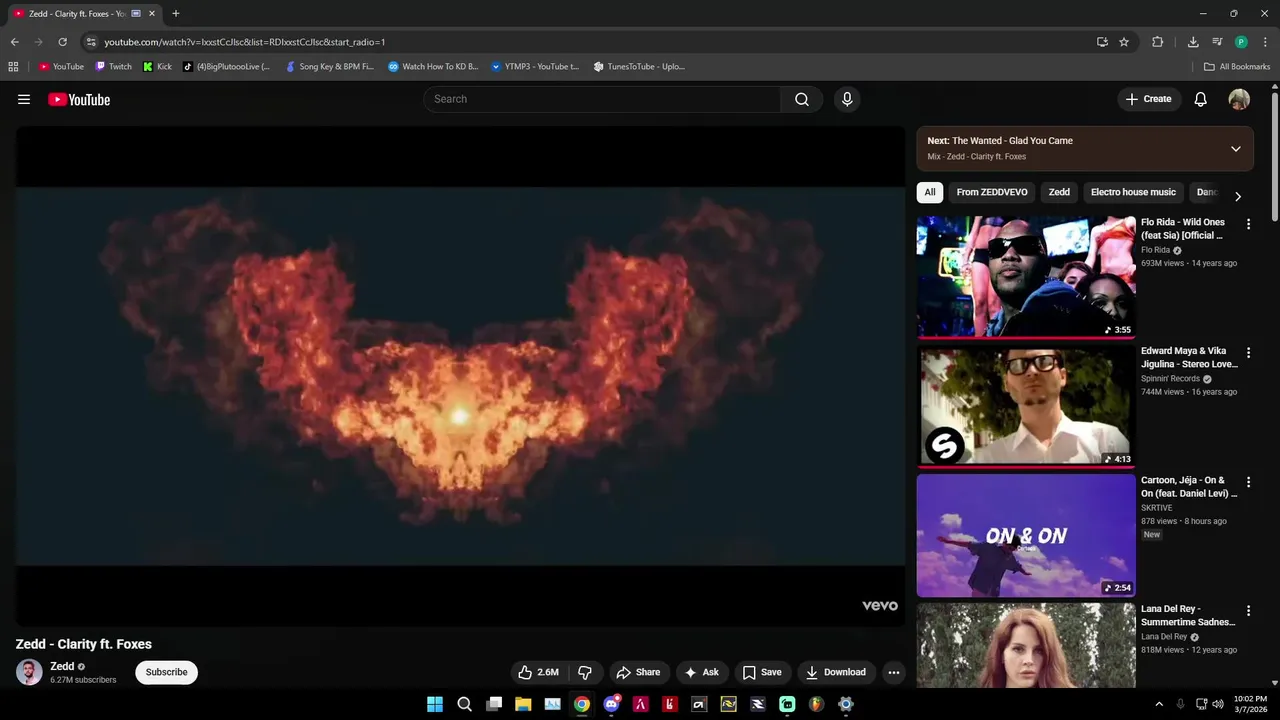Open the taskbar clock showing 10:02 PM
The height and width of the screenshot is (720, 1280).
coord(1250,704)
